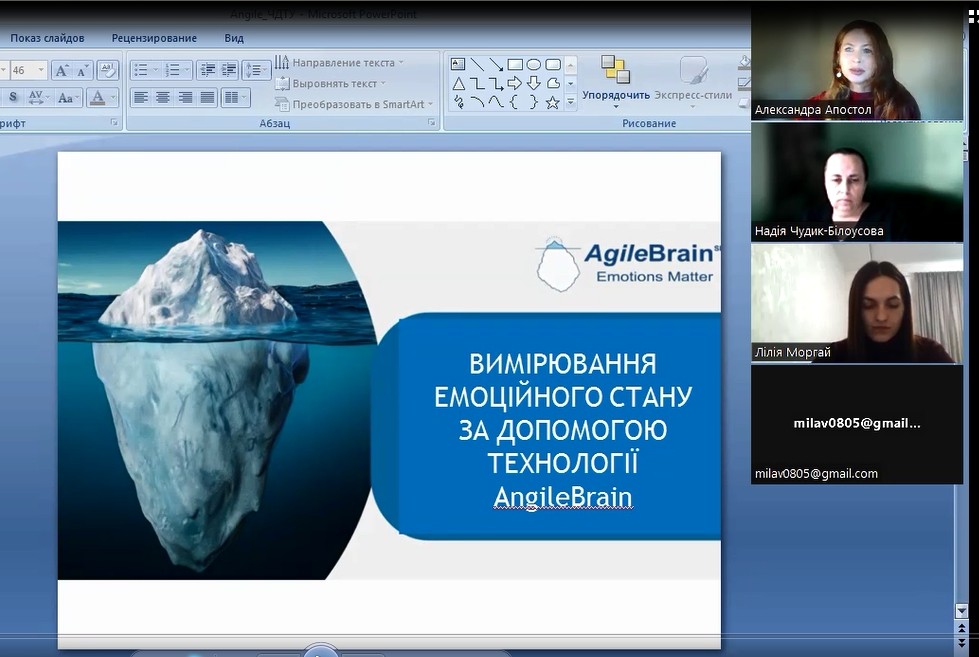The height and width of the screenshot is (657, 979).
Task: Increase the list indent level
Action: (229, 71)
